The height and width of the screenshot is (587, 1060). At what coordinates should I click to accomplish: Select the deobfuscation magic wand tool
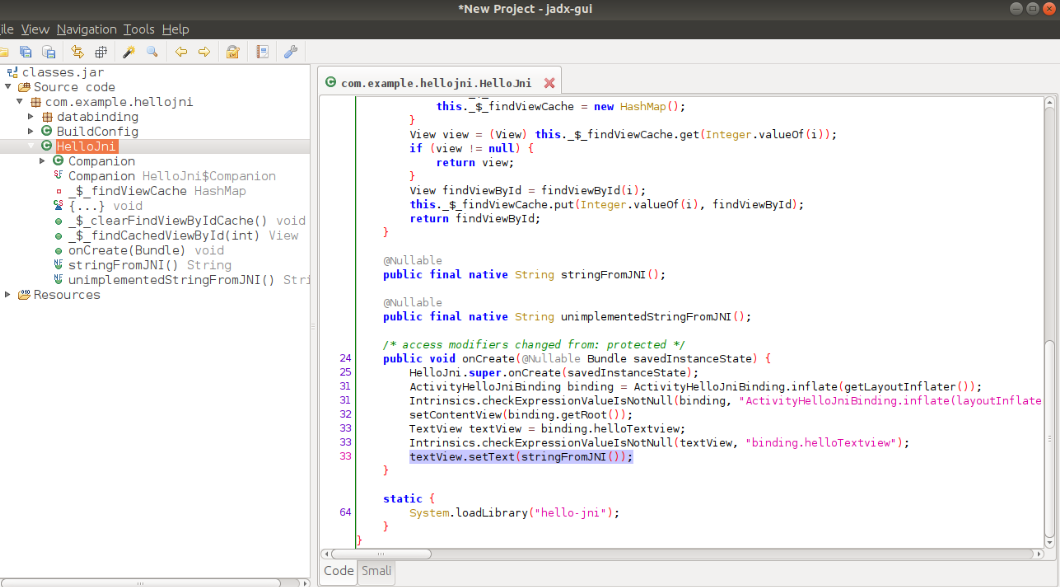click(x=129, y=51)
